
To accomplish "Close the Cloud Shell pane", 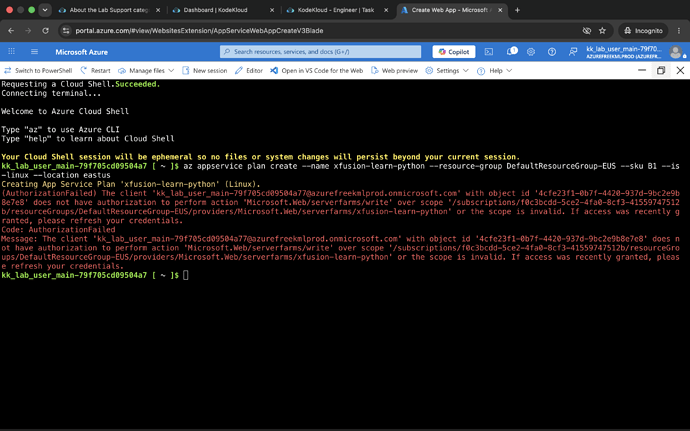I will pos(680,70).
